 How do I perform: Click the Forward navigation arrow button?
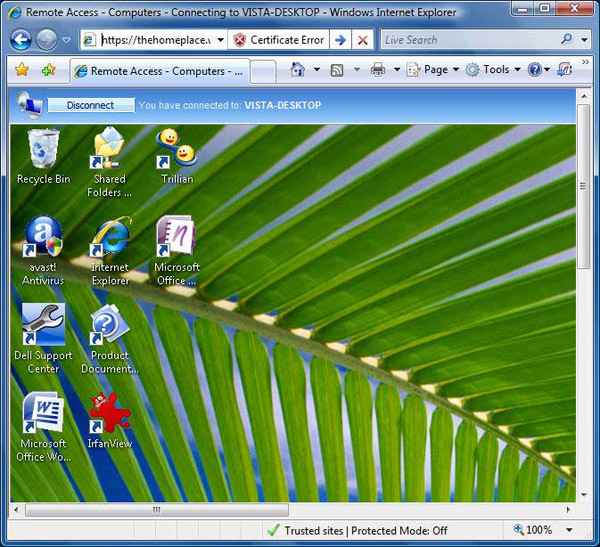point(47,40)
